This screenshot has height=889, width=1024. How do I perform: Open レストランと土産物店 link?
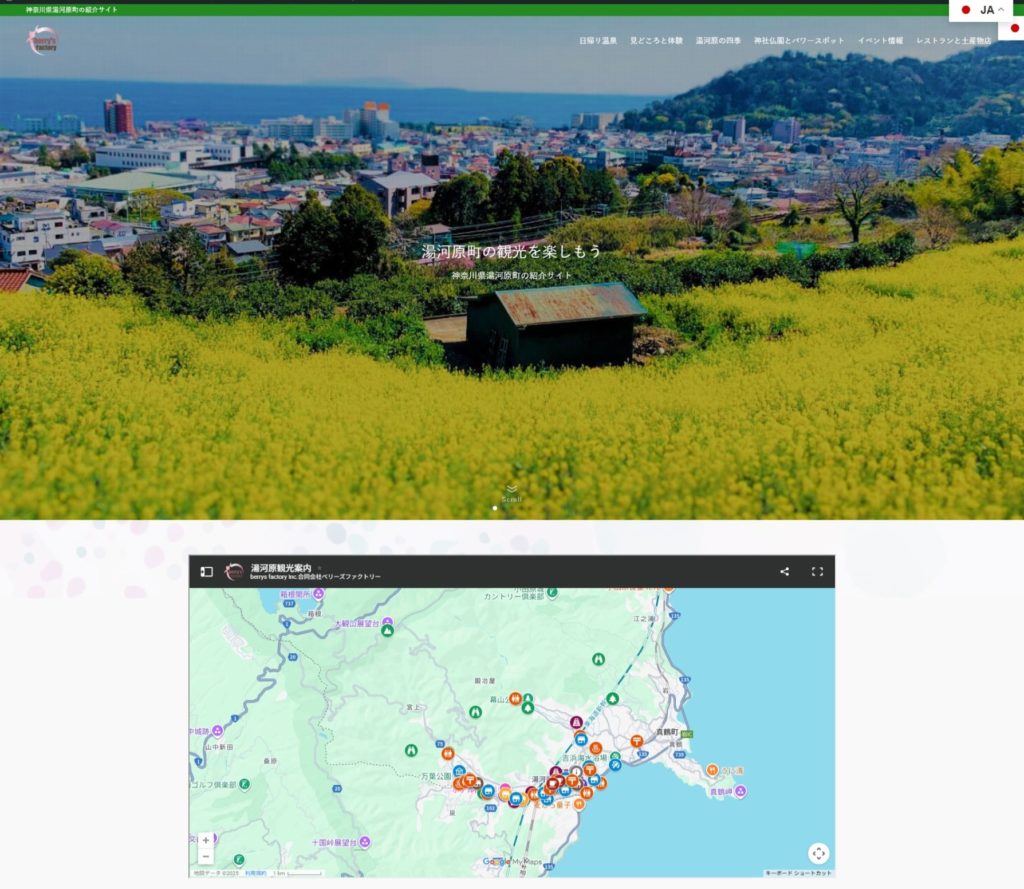[x=953, y=41]
